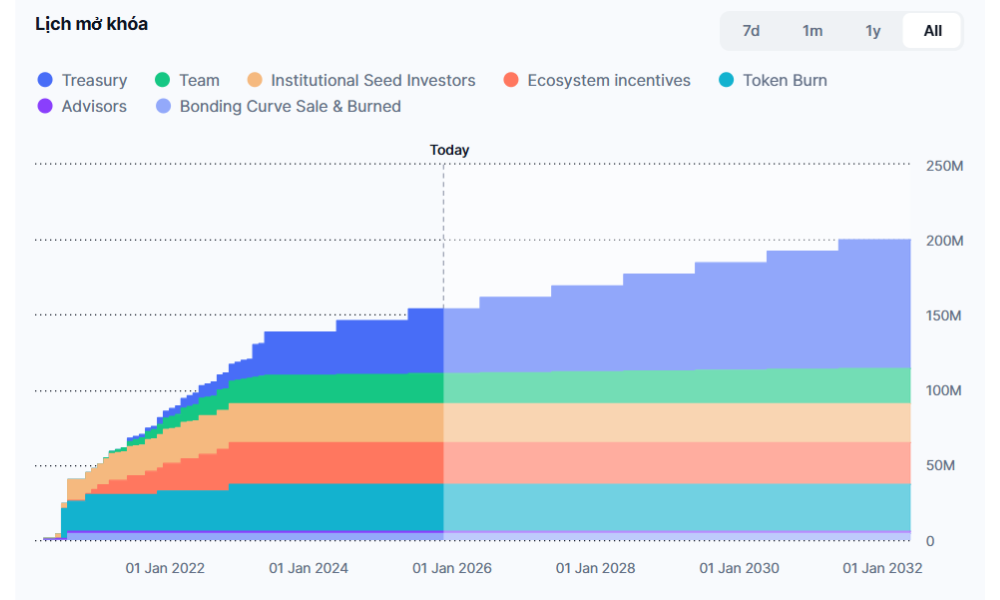The height and width of the screenshot is (600, 1000).
Task: Click the Institutional Seed Investors orange dot
Action: click(x=255, y=80)
